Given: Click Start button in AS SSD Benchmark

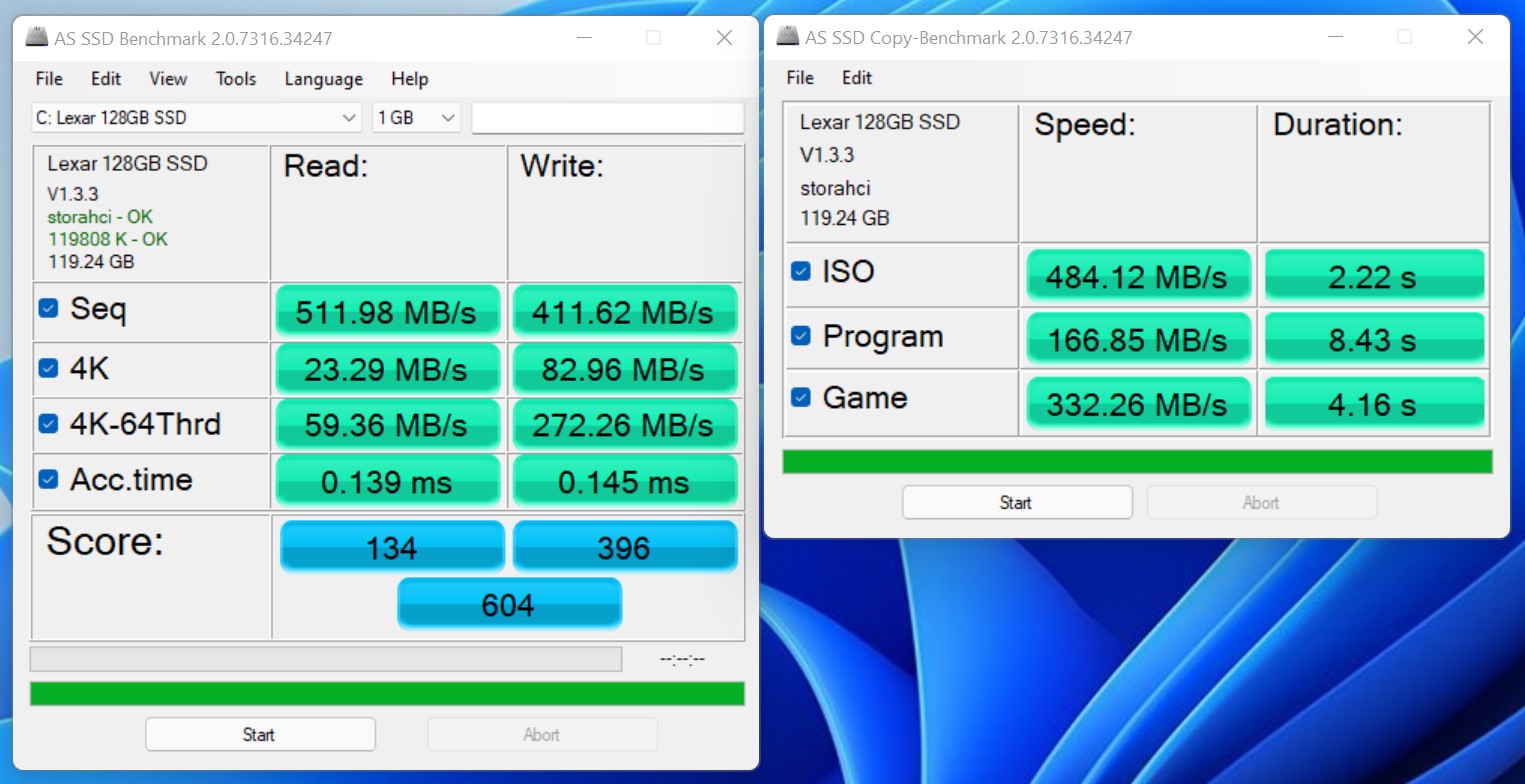Looking at the screenshot, I should pos(260,735).
